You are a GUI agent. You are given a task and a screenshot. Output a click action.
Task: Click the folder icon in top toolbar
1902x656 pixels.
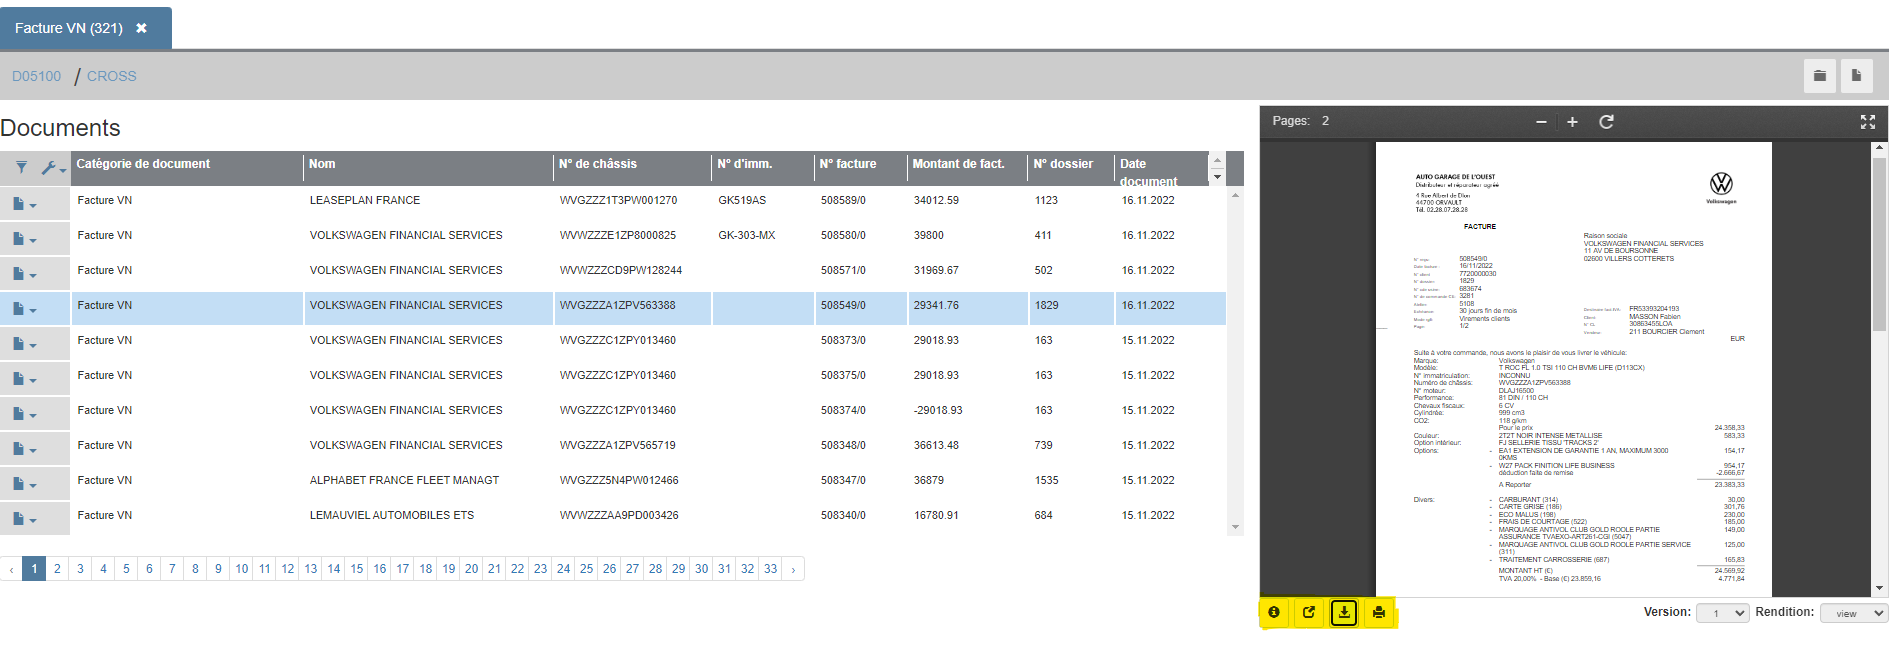(x=1820, y=76)
